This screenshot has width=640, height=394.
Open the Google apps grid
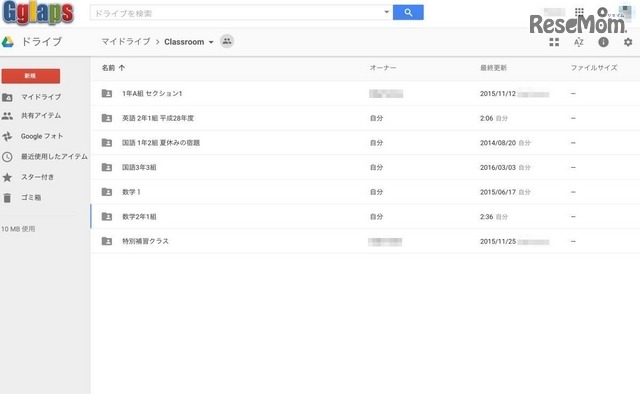tap(579, 11)
